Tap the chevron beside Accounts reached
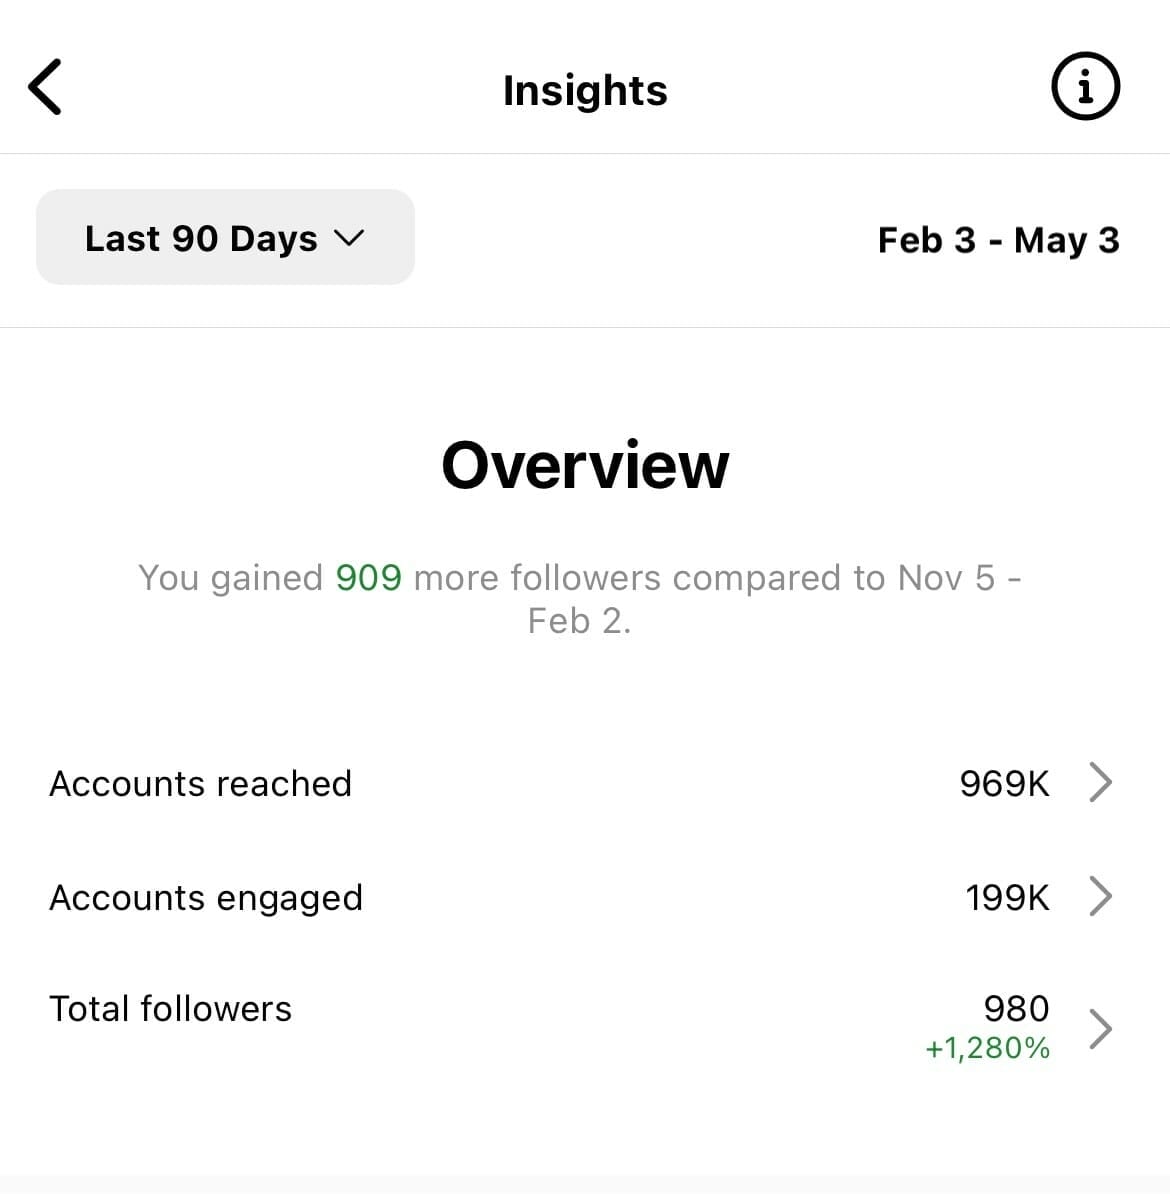This screenshot has width=1170, height=1194. pos(1100,784)
